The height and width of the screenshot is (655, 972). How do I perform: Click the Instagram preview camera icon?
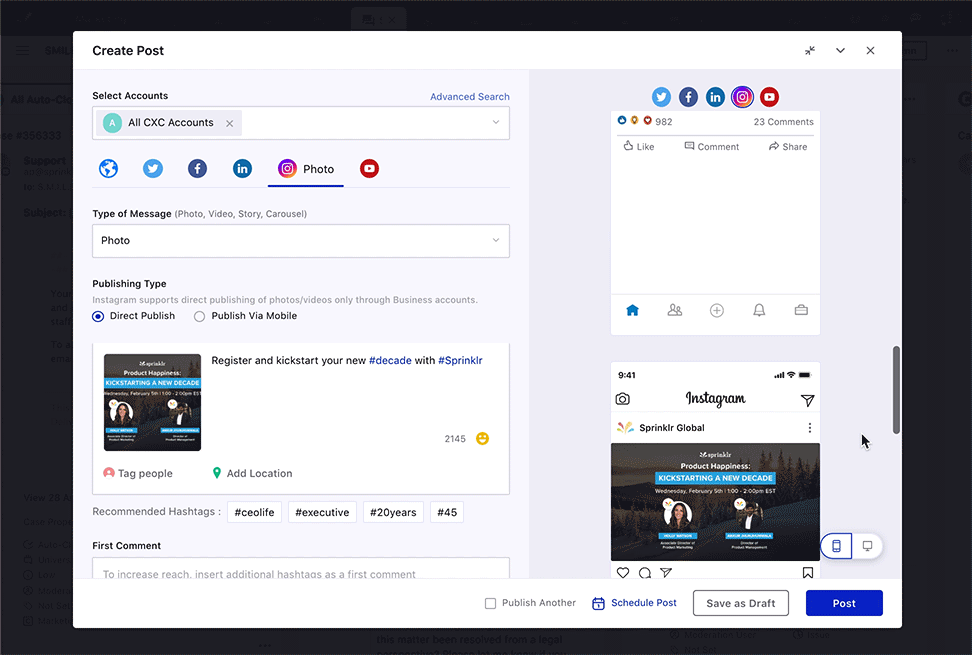point(622,399)
